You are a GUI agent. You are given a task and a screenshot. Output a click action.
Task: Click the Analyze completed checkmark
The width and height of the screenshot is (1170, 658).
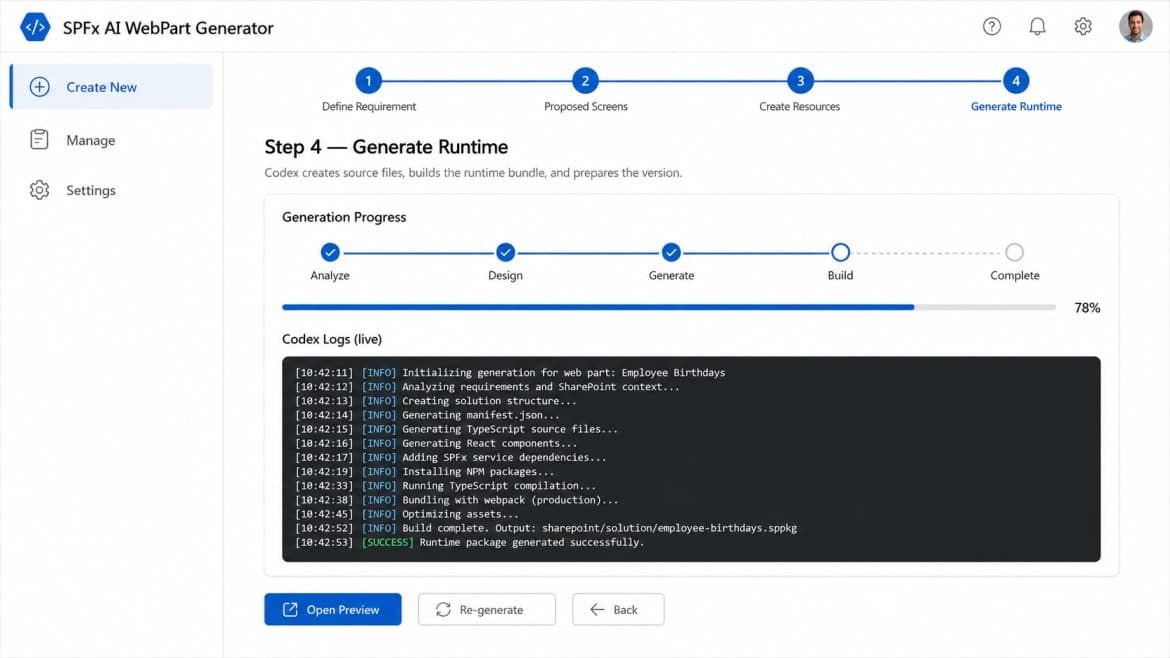[330, 252]
